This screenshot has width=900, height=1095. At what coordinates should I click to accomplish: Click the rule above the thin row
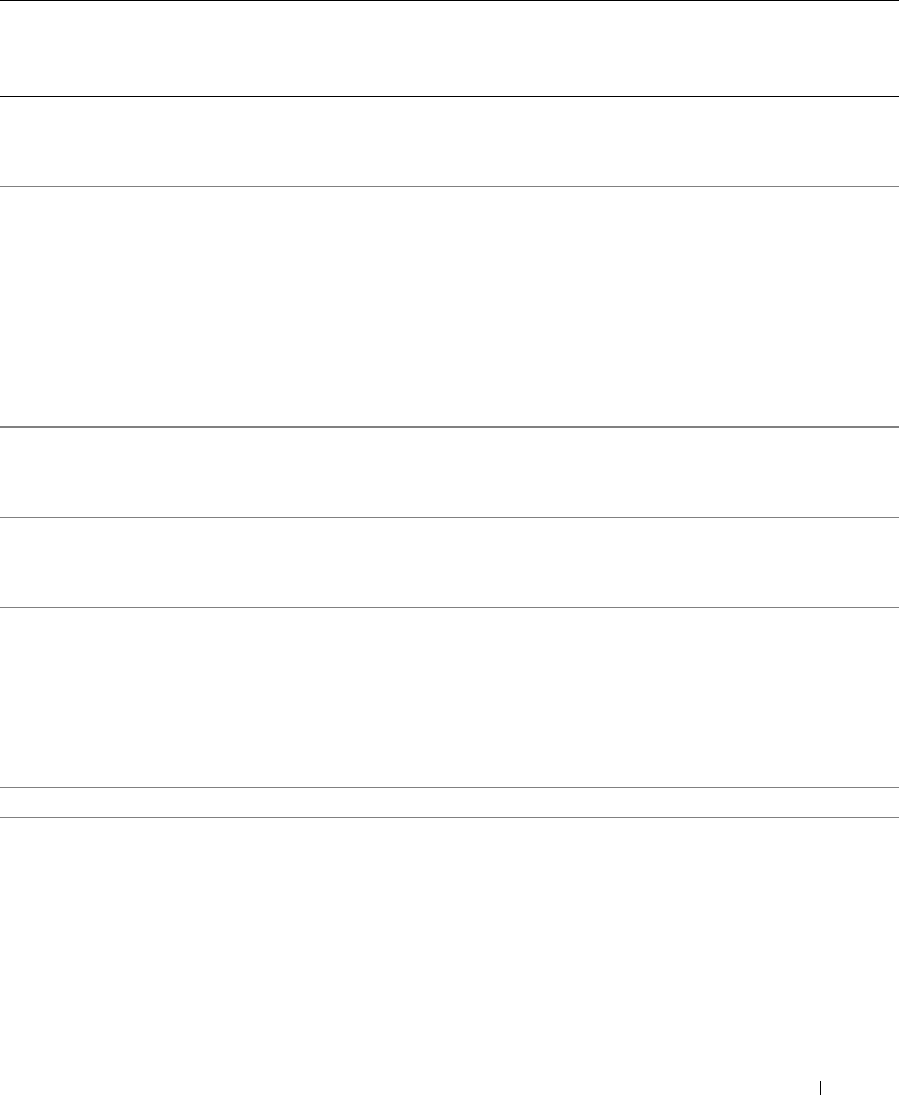click(x=450, y=788)
